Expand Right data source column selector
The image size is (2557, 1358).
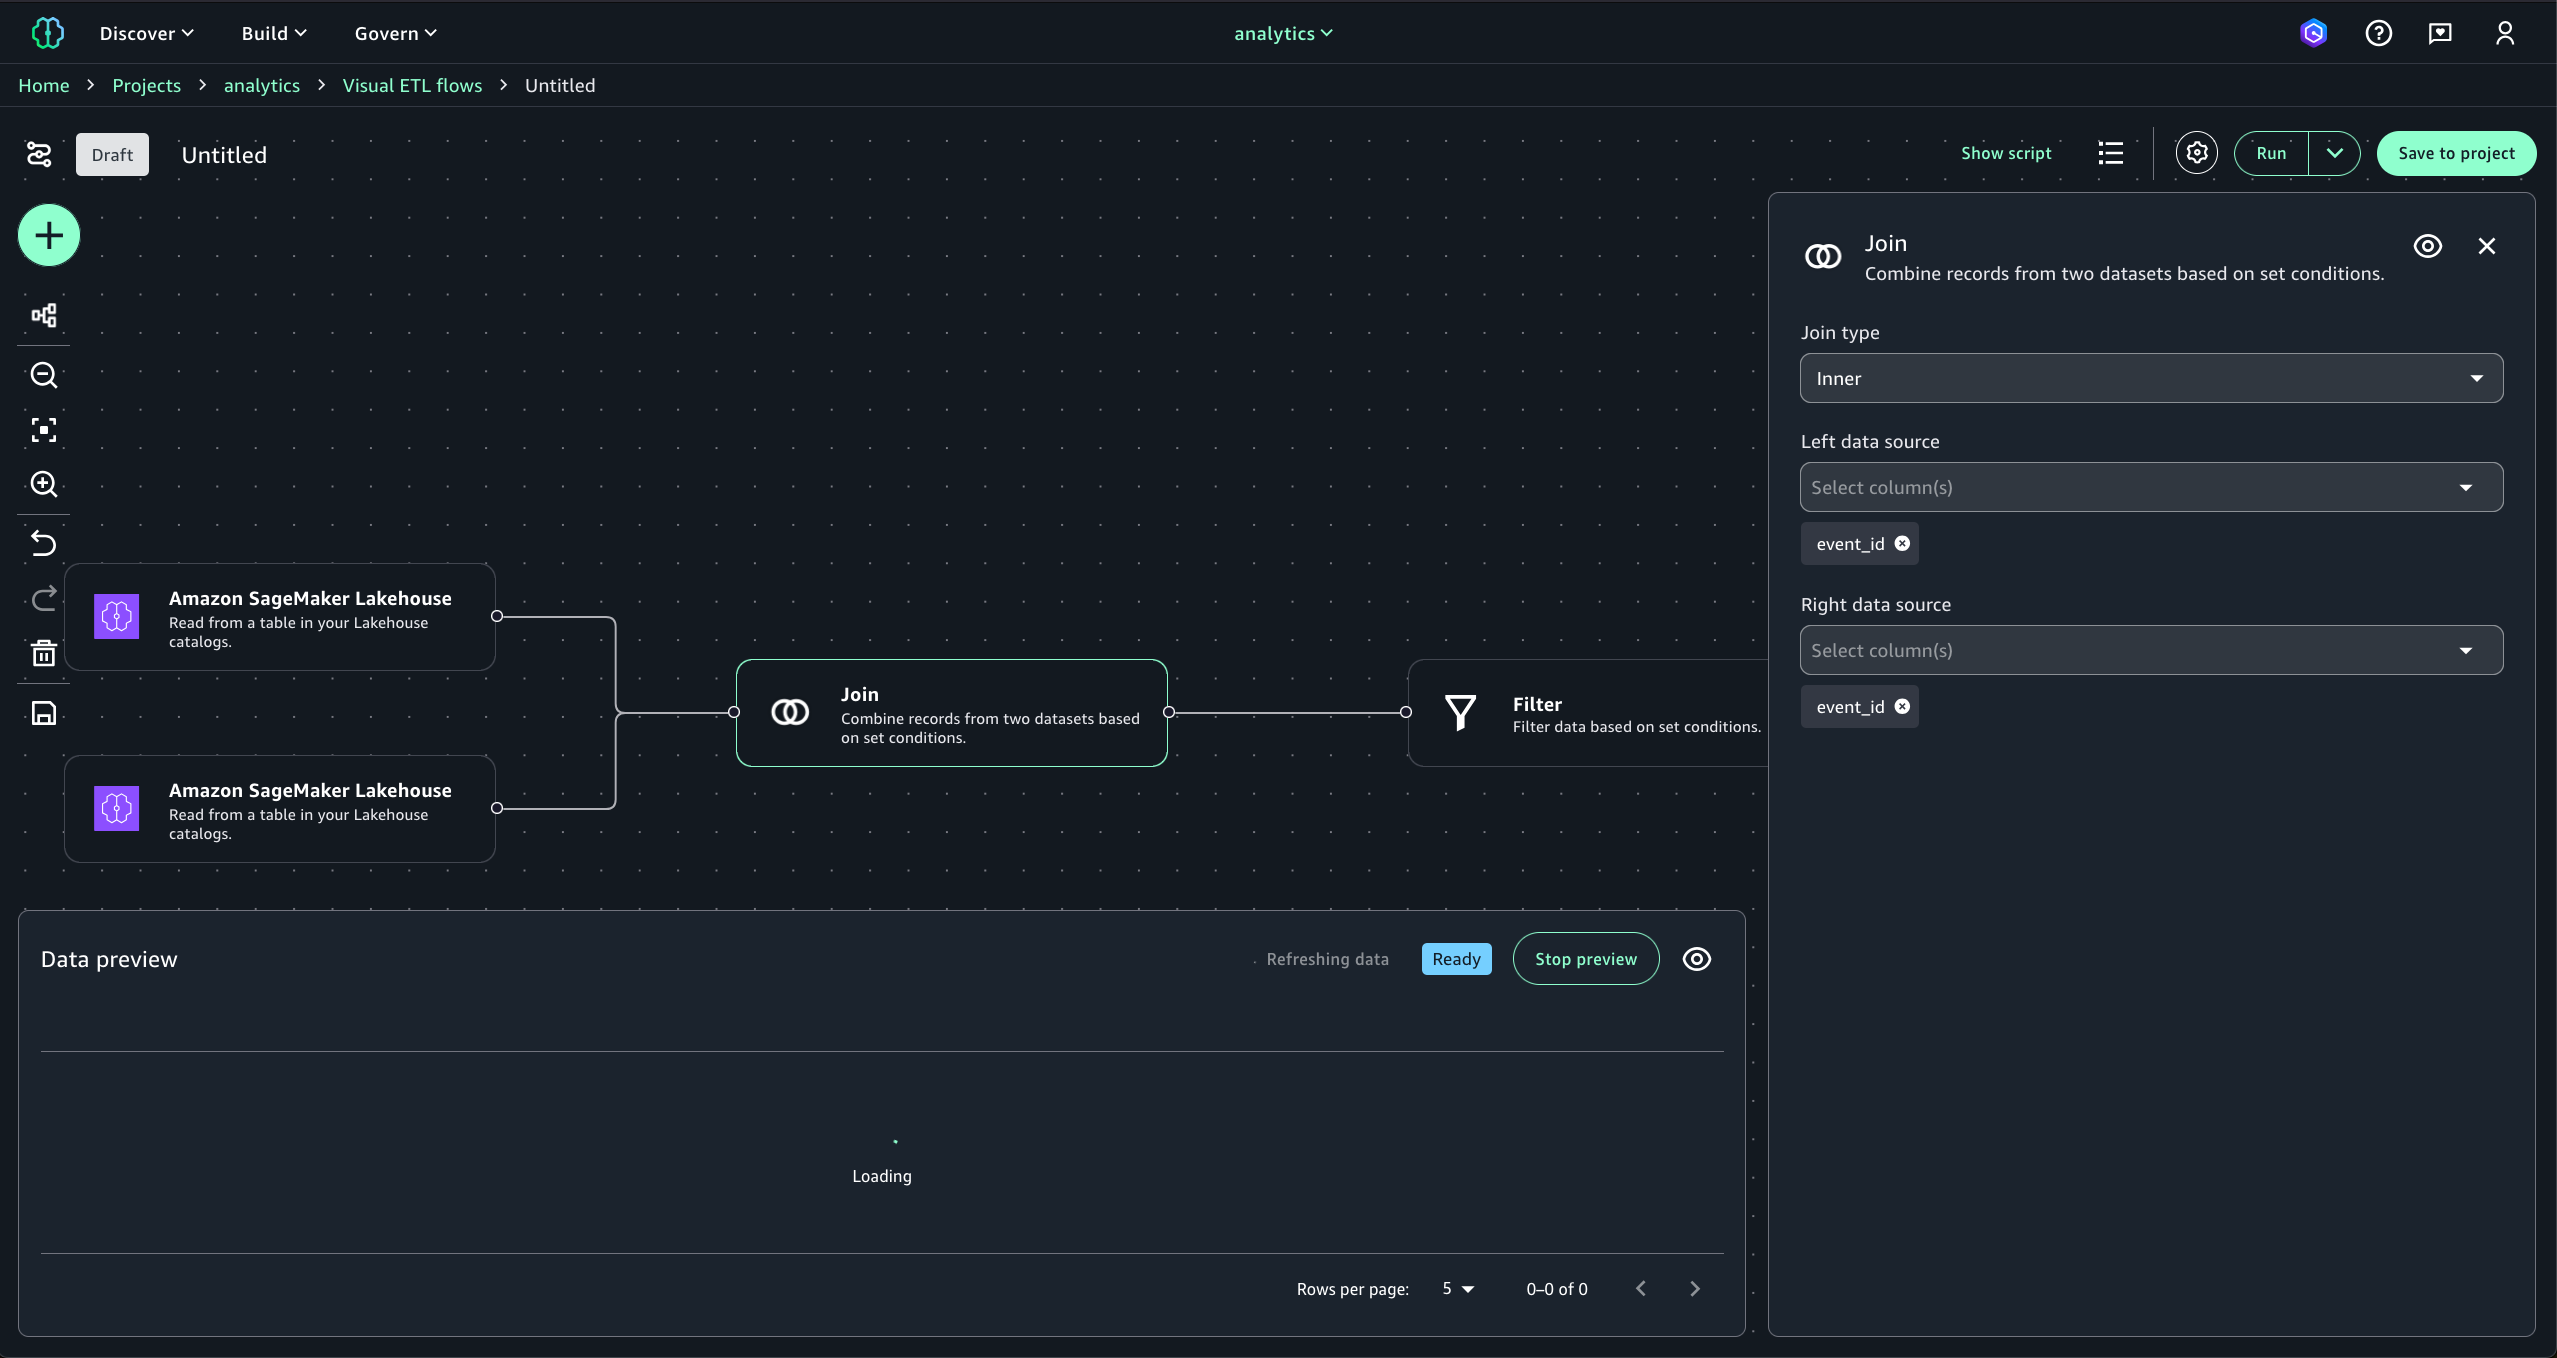click(x=2150, y=650)
